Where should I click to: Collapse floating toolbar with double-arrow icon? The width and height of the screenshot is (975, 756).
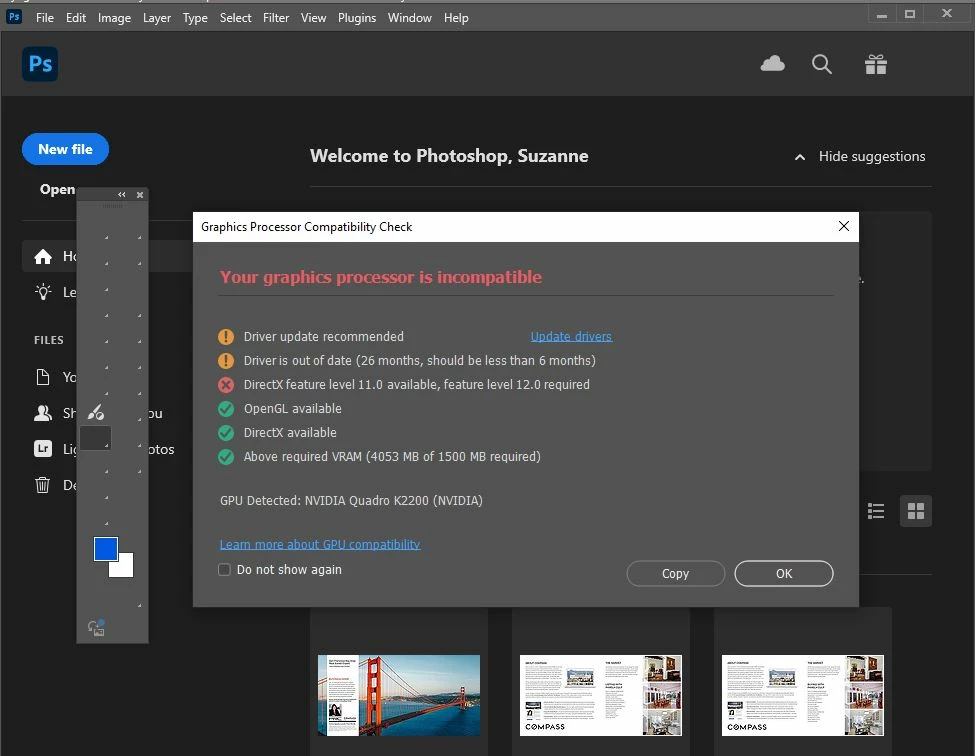pos(122,195)
